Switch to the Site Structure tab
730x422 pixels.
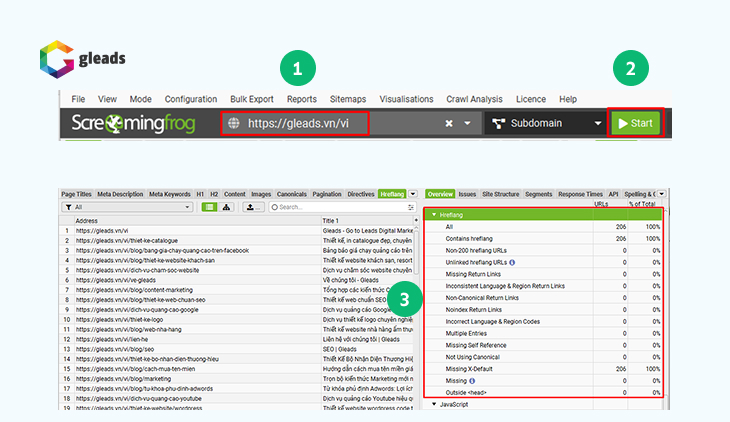pos(500,194)
